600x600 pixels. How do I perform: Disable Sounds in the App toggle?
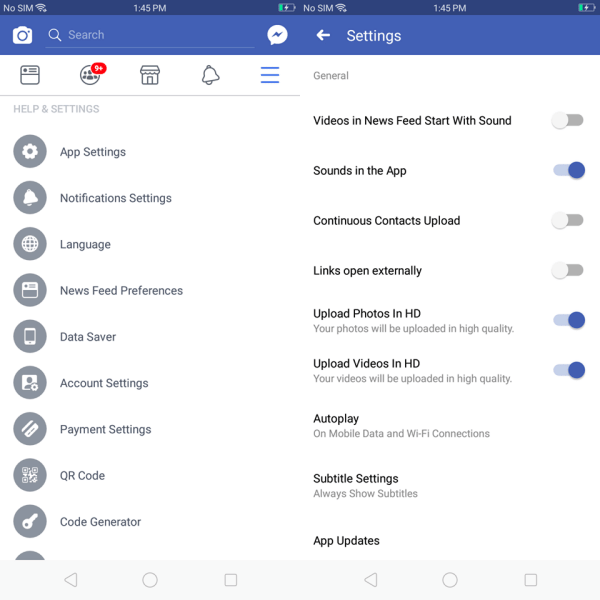(568, 171)
